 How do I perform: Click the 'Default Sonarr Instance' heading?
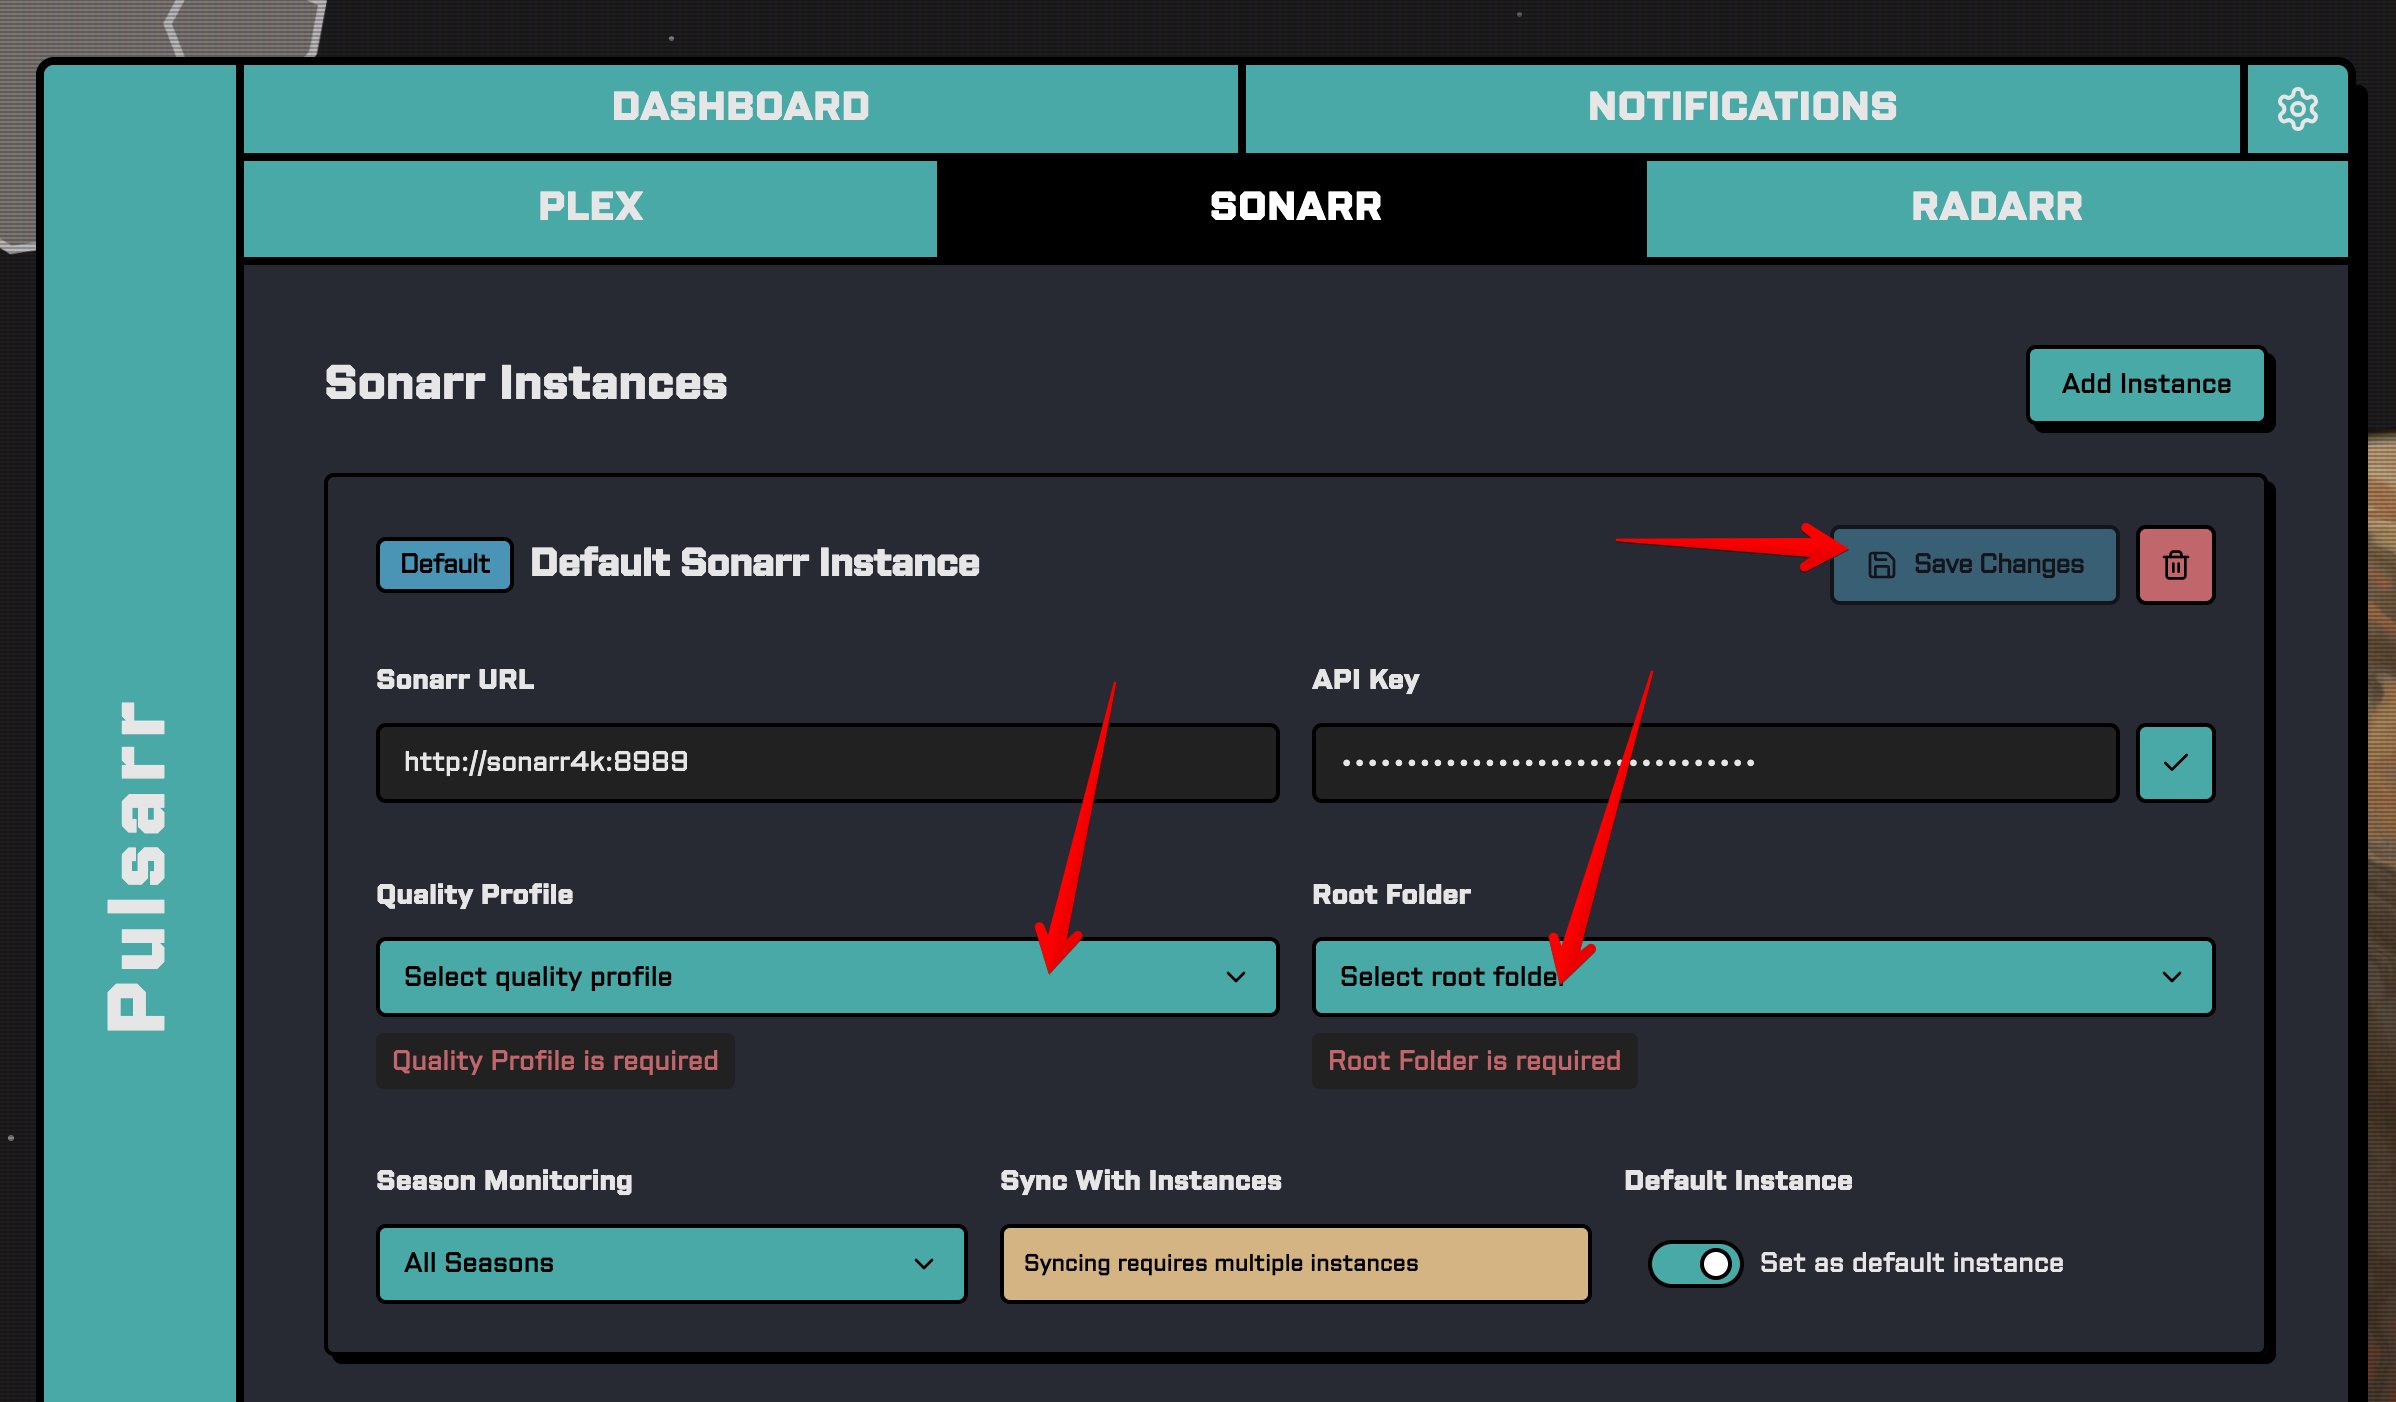coord(755,563)
